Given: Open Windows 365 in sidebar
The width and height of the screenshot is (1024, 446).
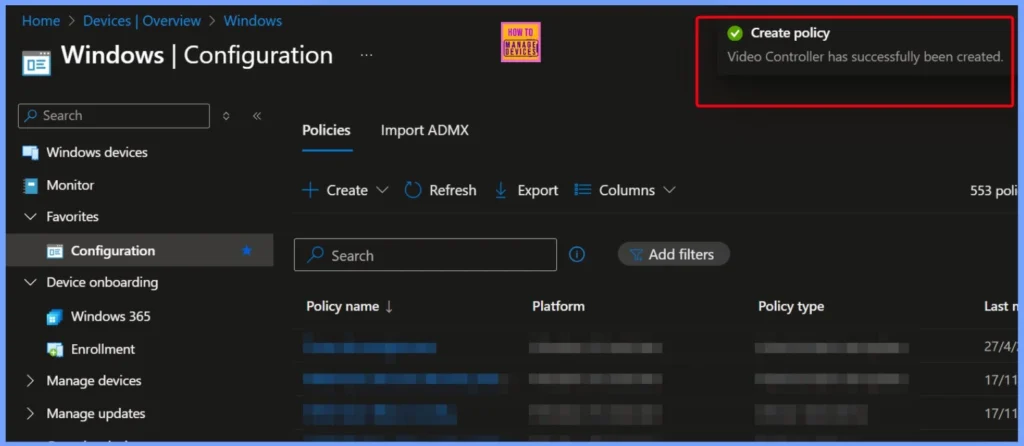Looking at the screenshot, I should [110, 317].
